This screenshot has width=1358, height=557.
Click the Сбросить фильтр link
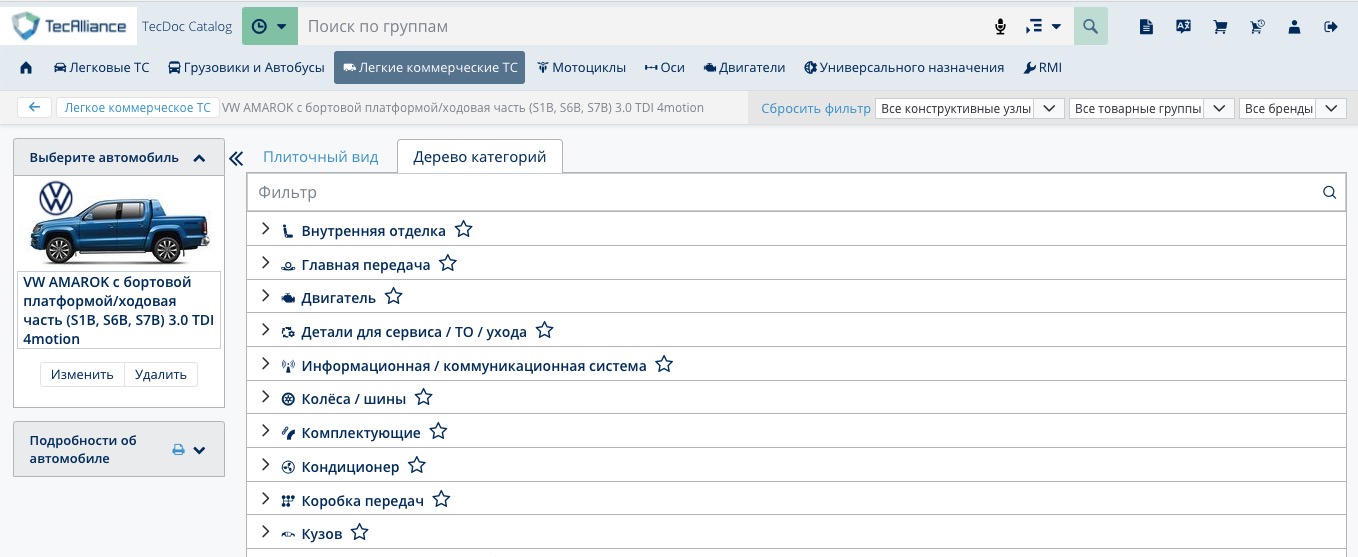pyautogui.click(x=815, y=108)
